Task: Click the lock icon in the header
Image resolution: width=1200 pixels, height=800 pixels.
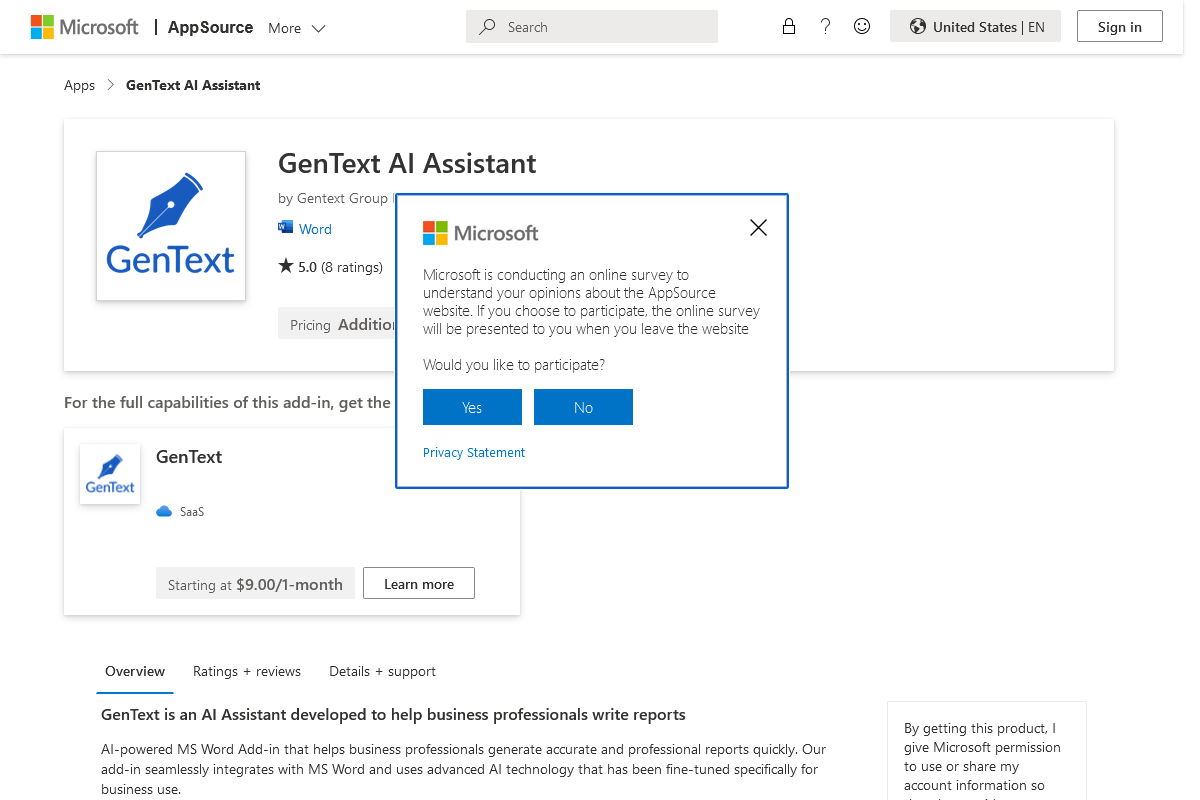Action: pyautogui.click(x=789, y=26)
